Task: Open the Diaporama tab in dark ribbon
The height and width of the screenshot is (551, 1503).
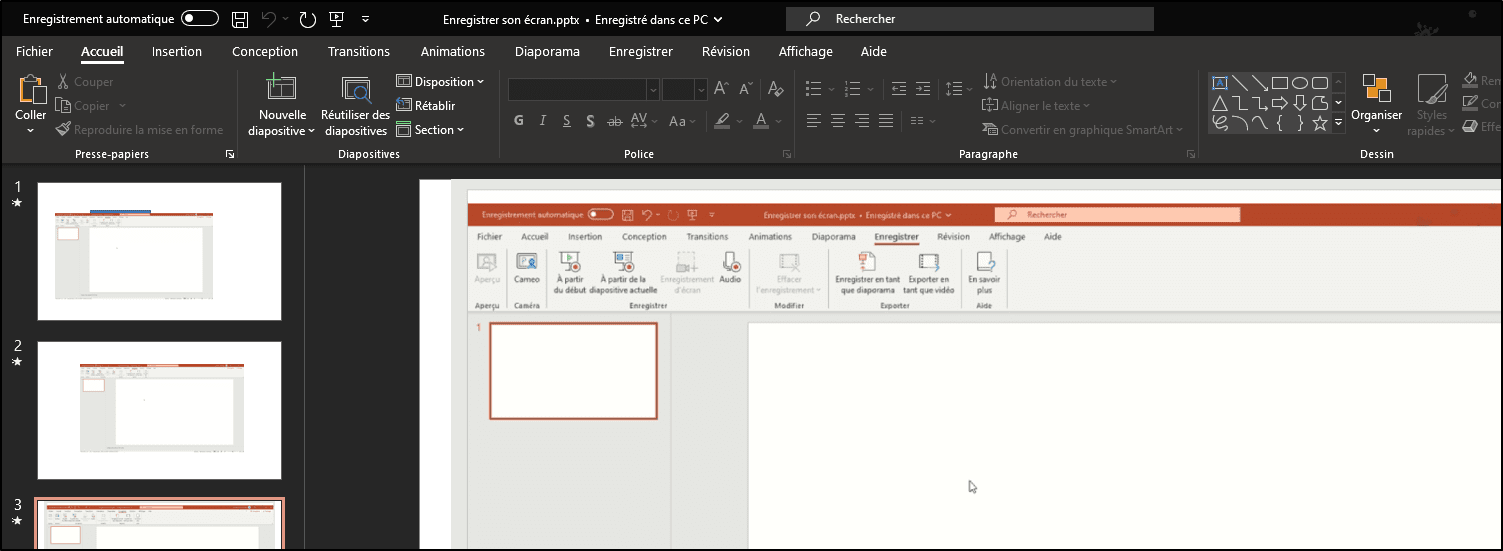Action: (547, 52)
